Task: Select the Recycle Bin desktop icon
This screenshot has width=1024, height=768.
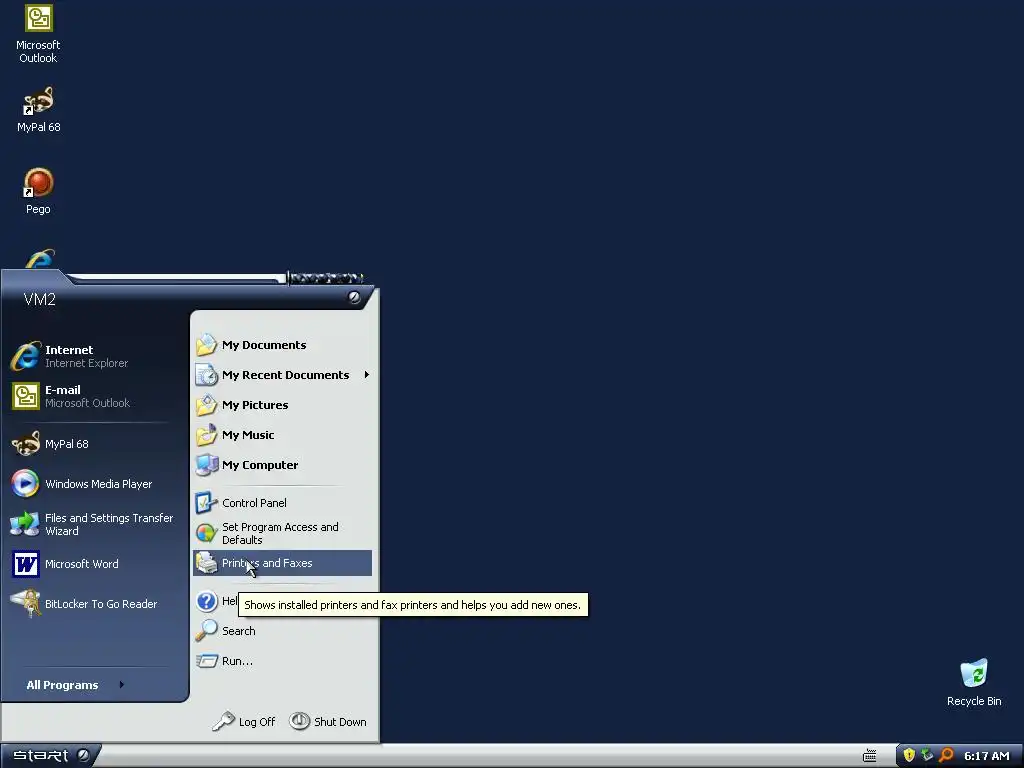Action: (x=974, y=682)
